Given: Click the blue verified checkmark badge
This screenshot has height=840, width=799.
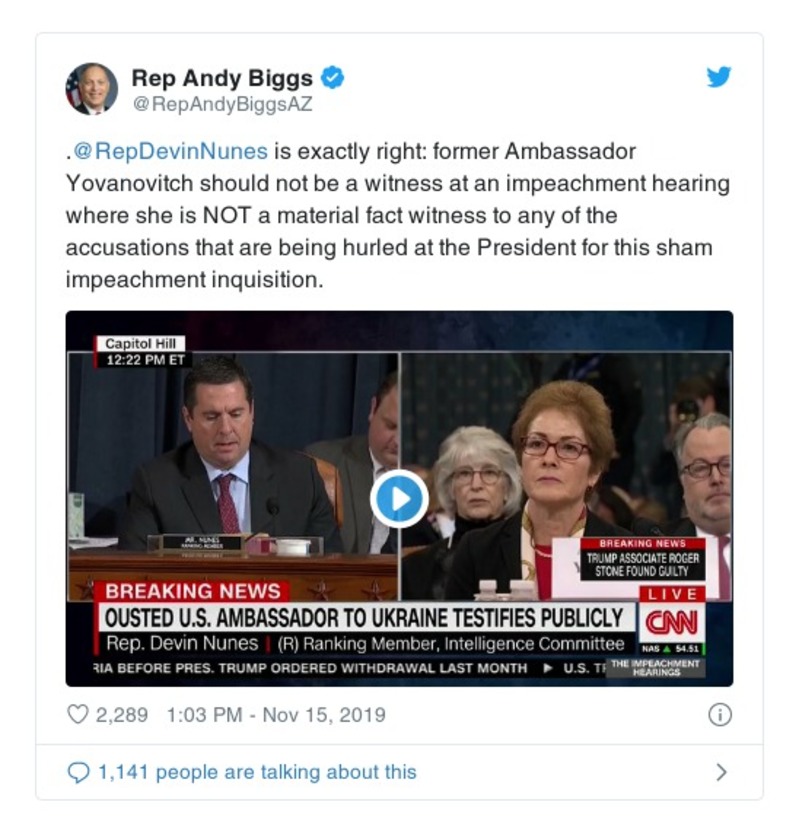Looking at the screenshot, I should 332,78.
